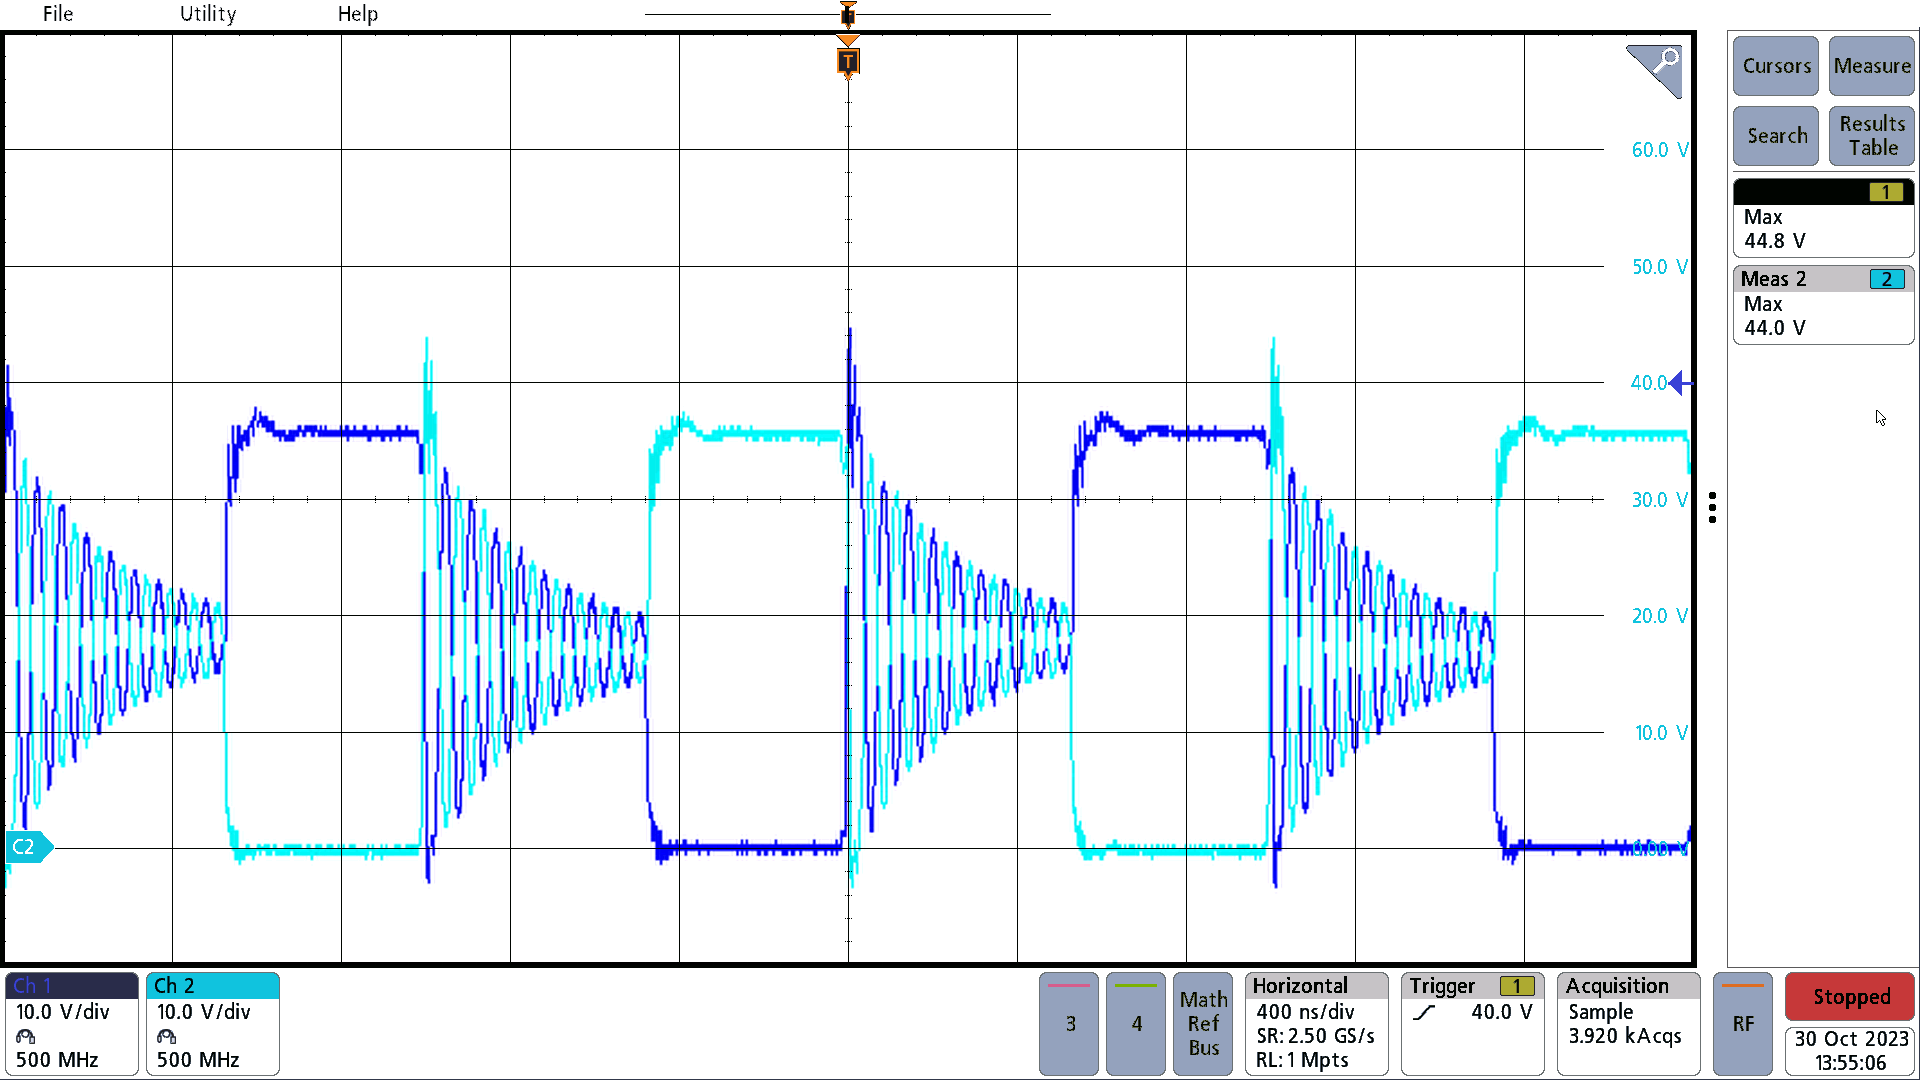Click the Cursors button
Screen dimensions: 1920x1080
click(x=1776, y=66)
